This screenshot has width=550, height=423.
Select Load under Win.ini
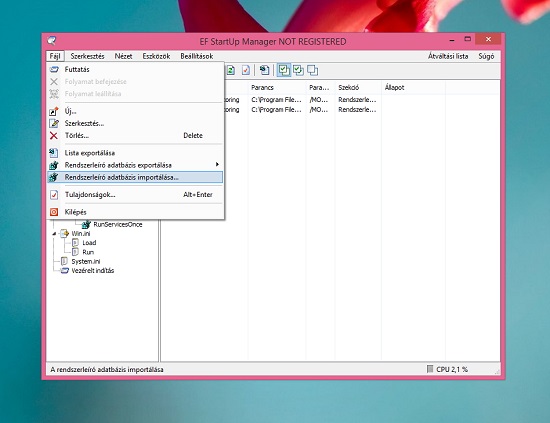pyautogui.click(x=89, y=243)
